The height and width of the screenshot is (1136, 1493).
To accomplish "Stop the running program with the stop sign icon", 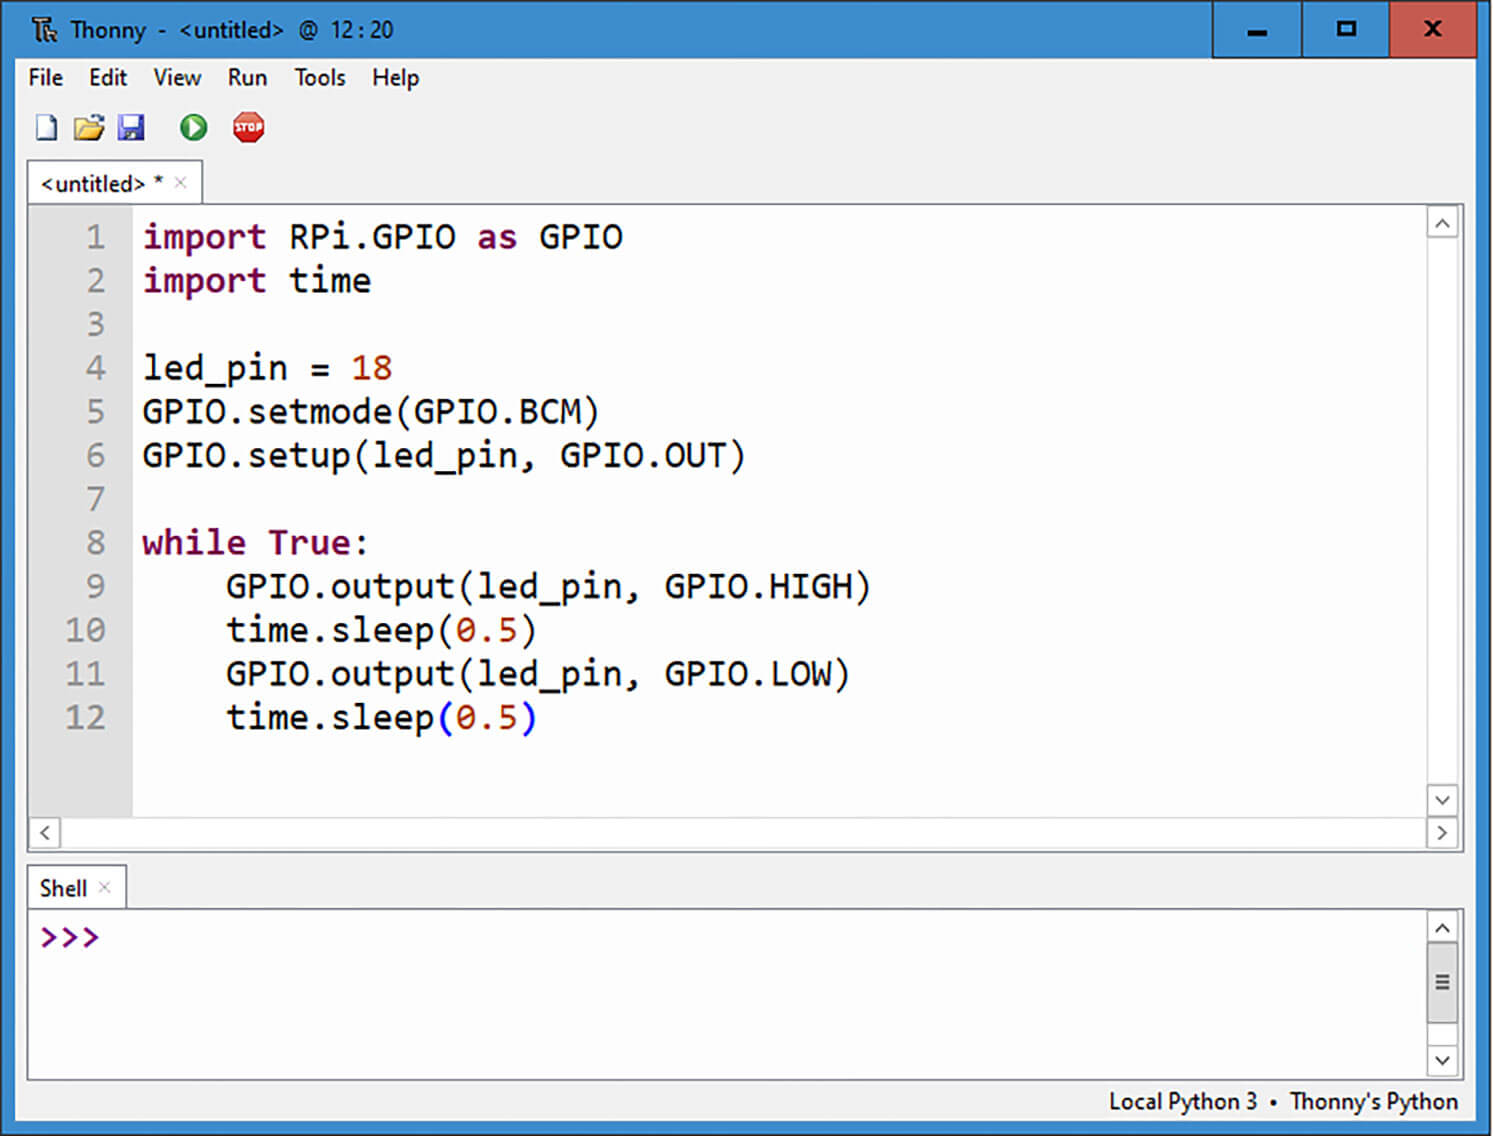I will (247, 127).
